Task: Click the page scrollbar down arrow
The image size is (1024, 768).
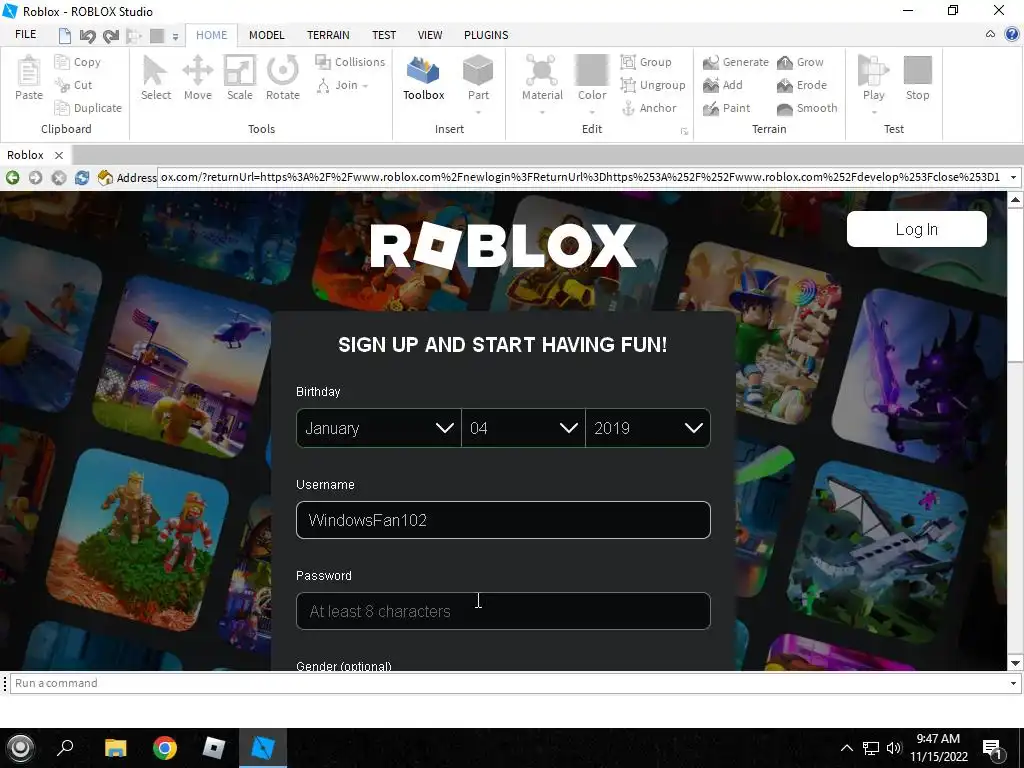Action: tap(1015, 664)
